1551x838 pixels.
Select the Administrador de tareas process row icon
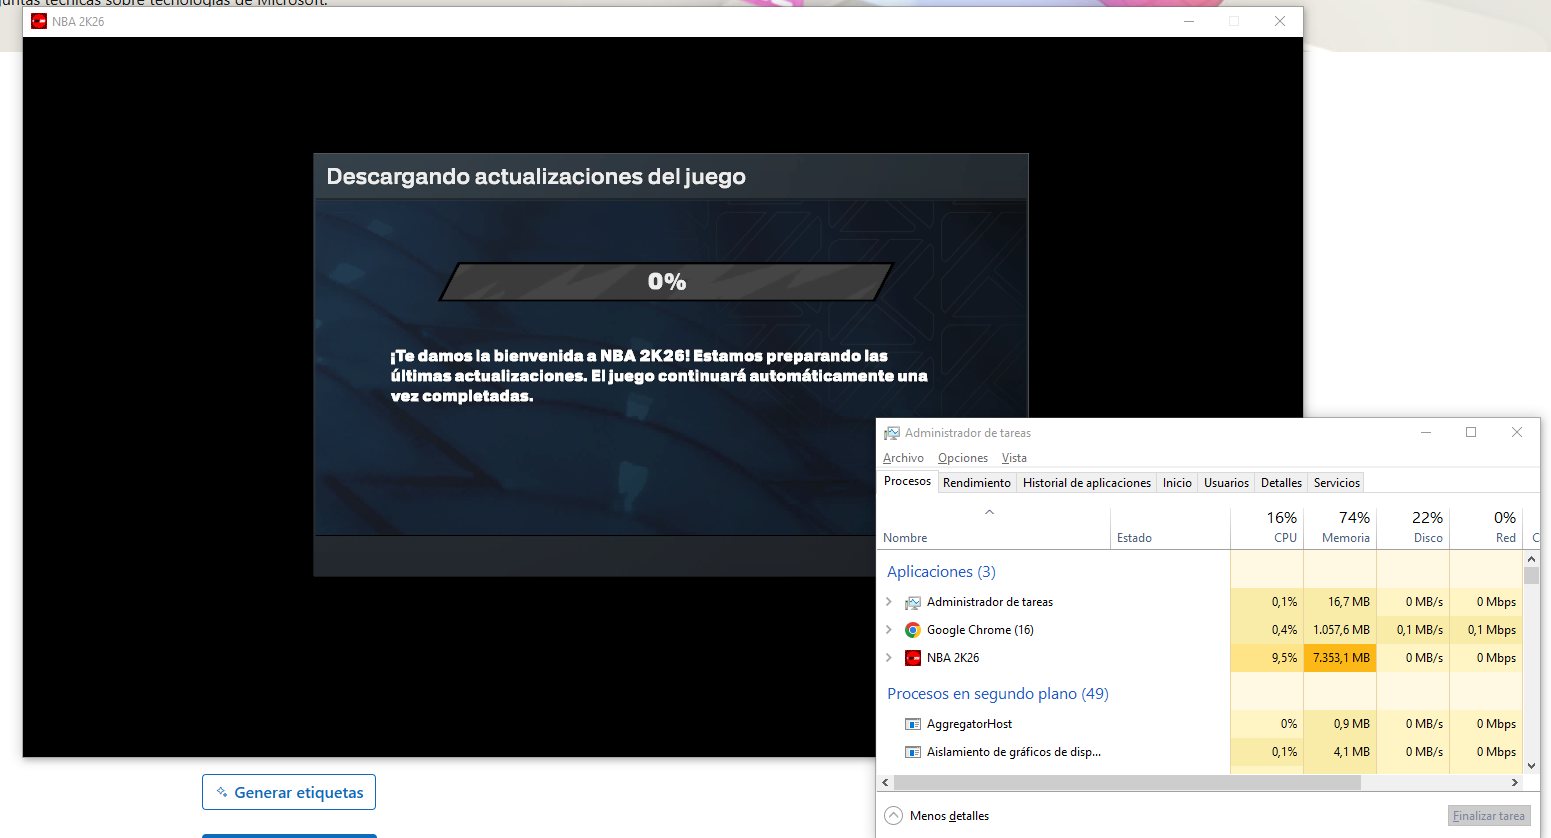coord(913,602)
